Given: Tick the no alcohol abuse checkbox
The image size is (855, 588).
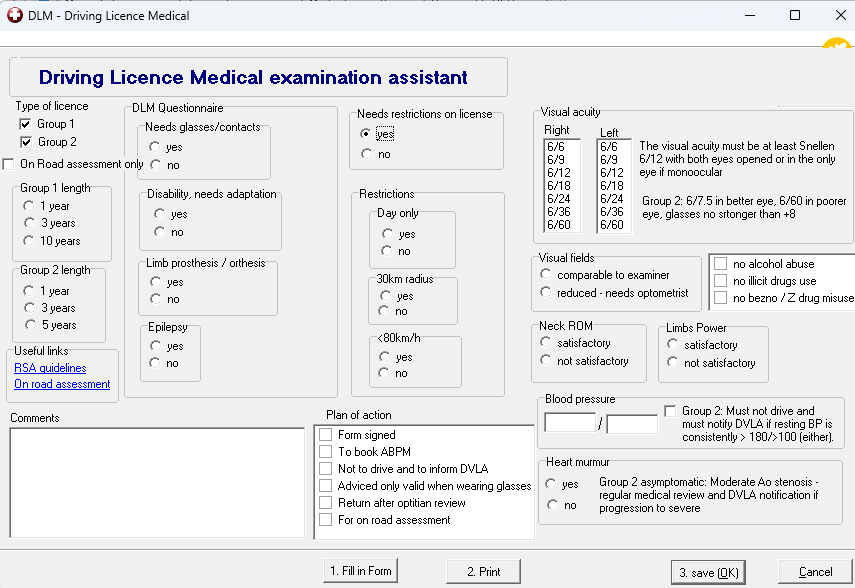Looking at the screenshot, I should coord(720,264).
